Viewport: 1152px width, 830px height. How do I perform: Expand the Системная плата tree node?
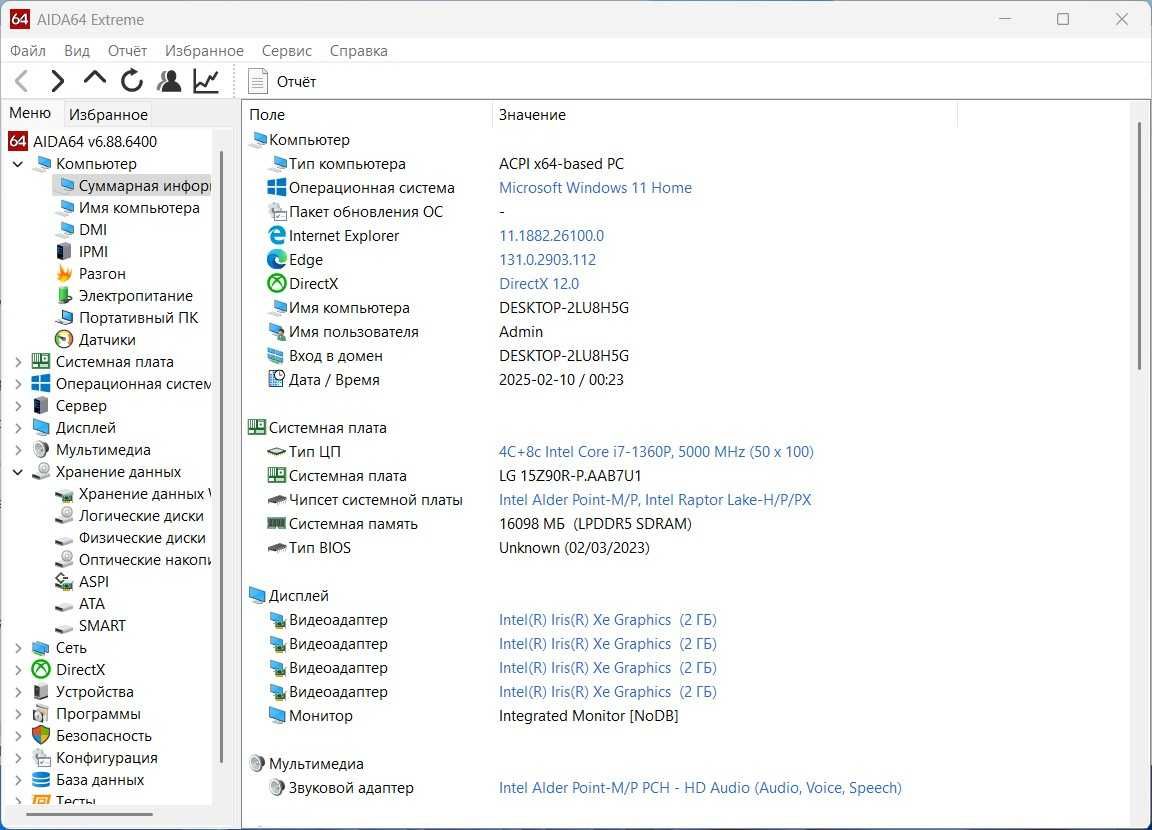pos(18,362)
